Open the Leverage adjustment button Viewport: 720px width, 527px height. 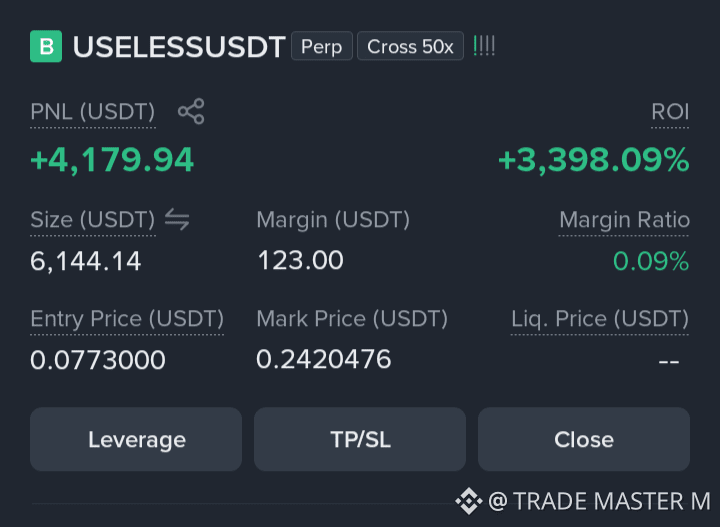pyautogui.click(x=136, y=439)
